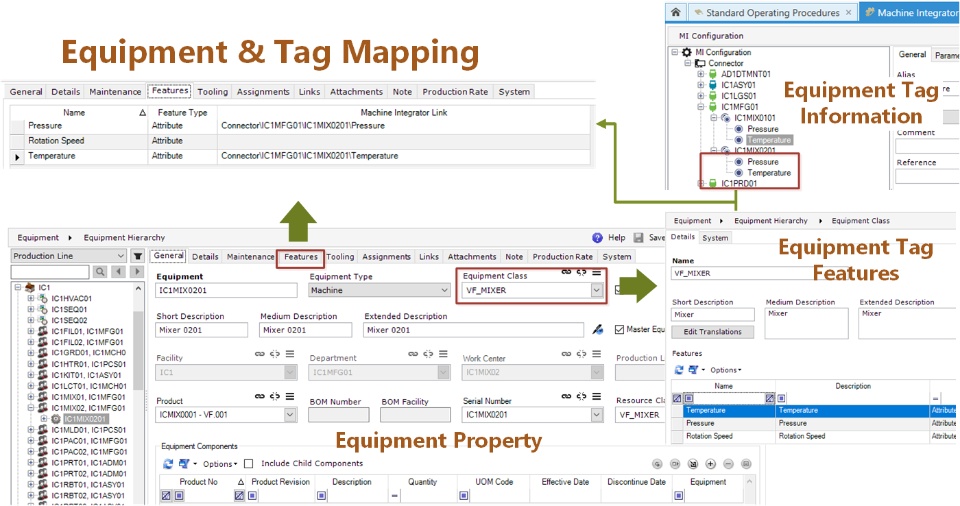Click the Home icon tab
Screen dimensions: 960x506
pyautogui.click(x=675, y=12)
